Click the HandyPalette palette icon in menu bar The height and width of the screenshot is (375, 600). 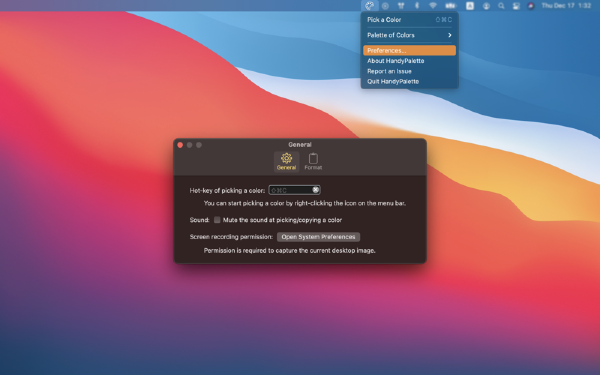(369, 6)
